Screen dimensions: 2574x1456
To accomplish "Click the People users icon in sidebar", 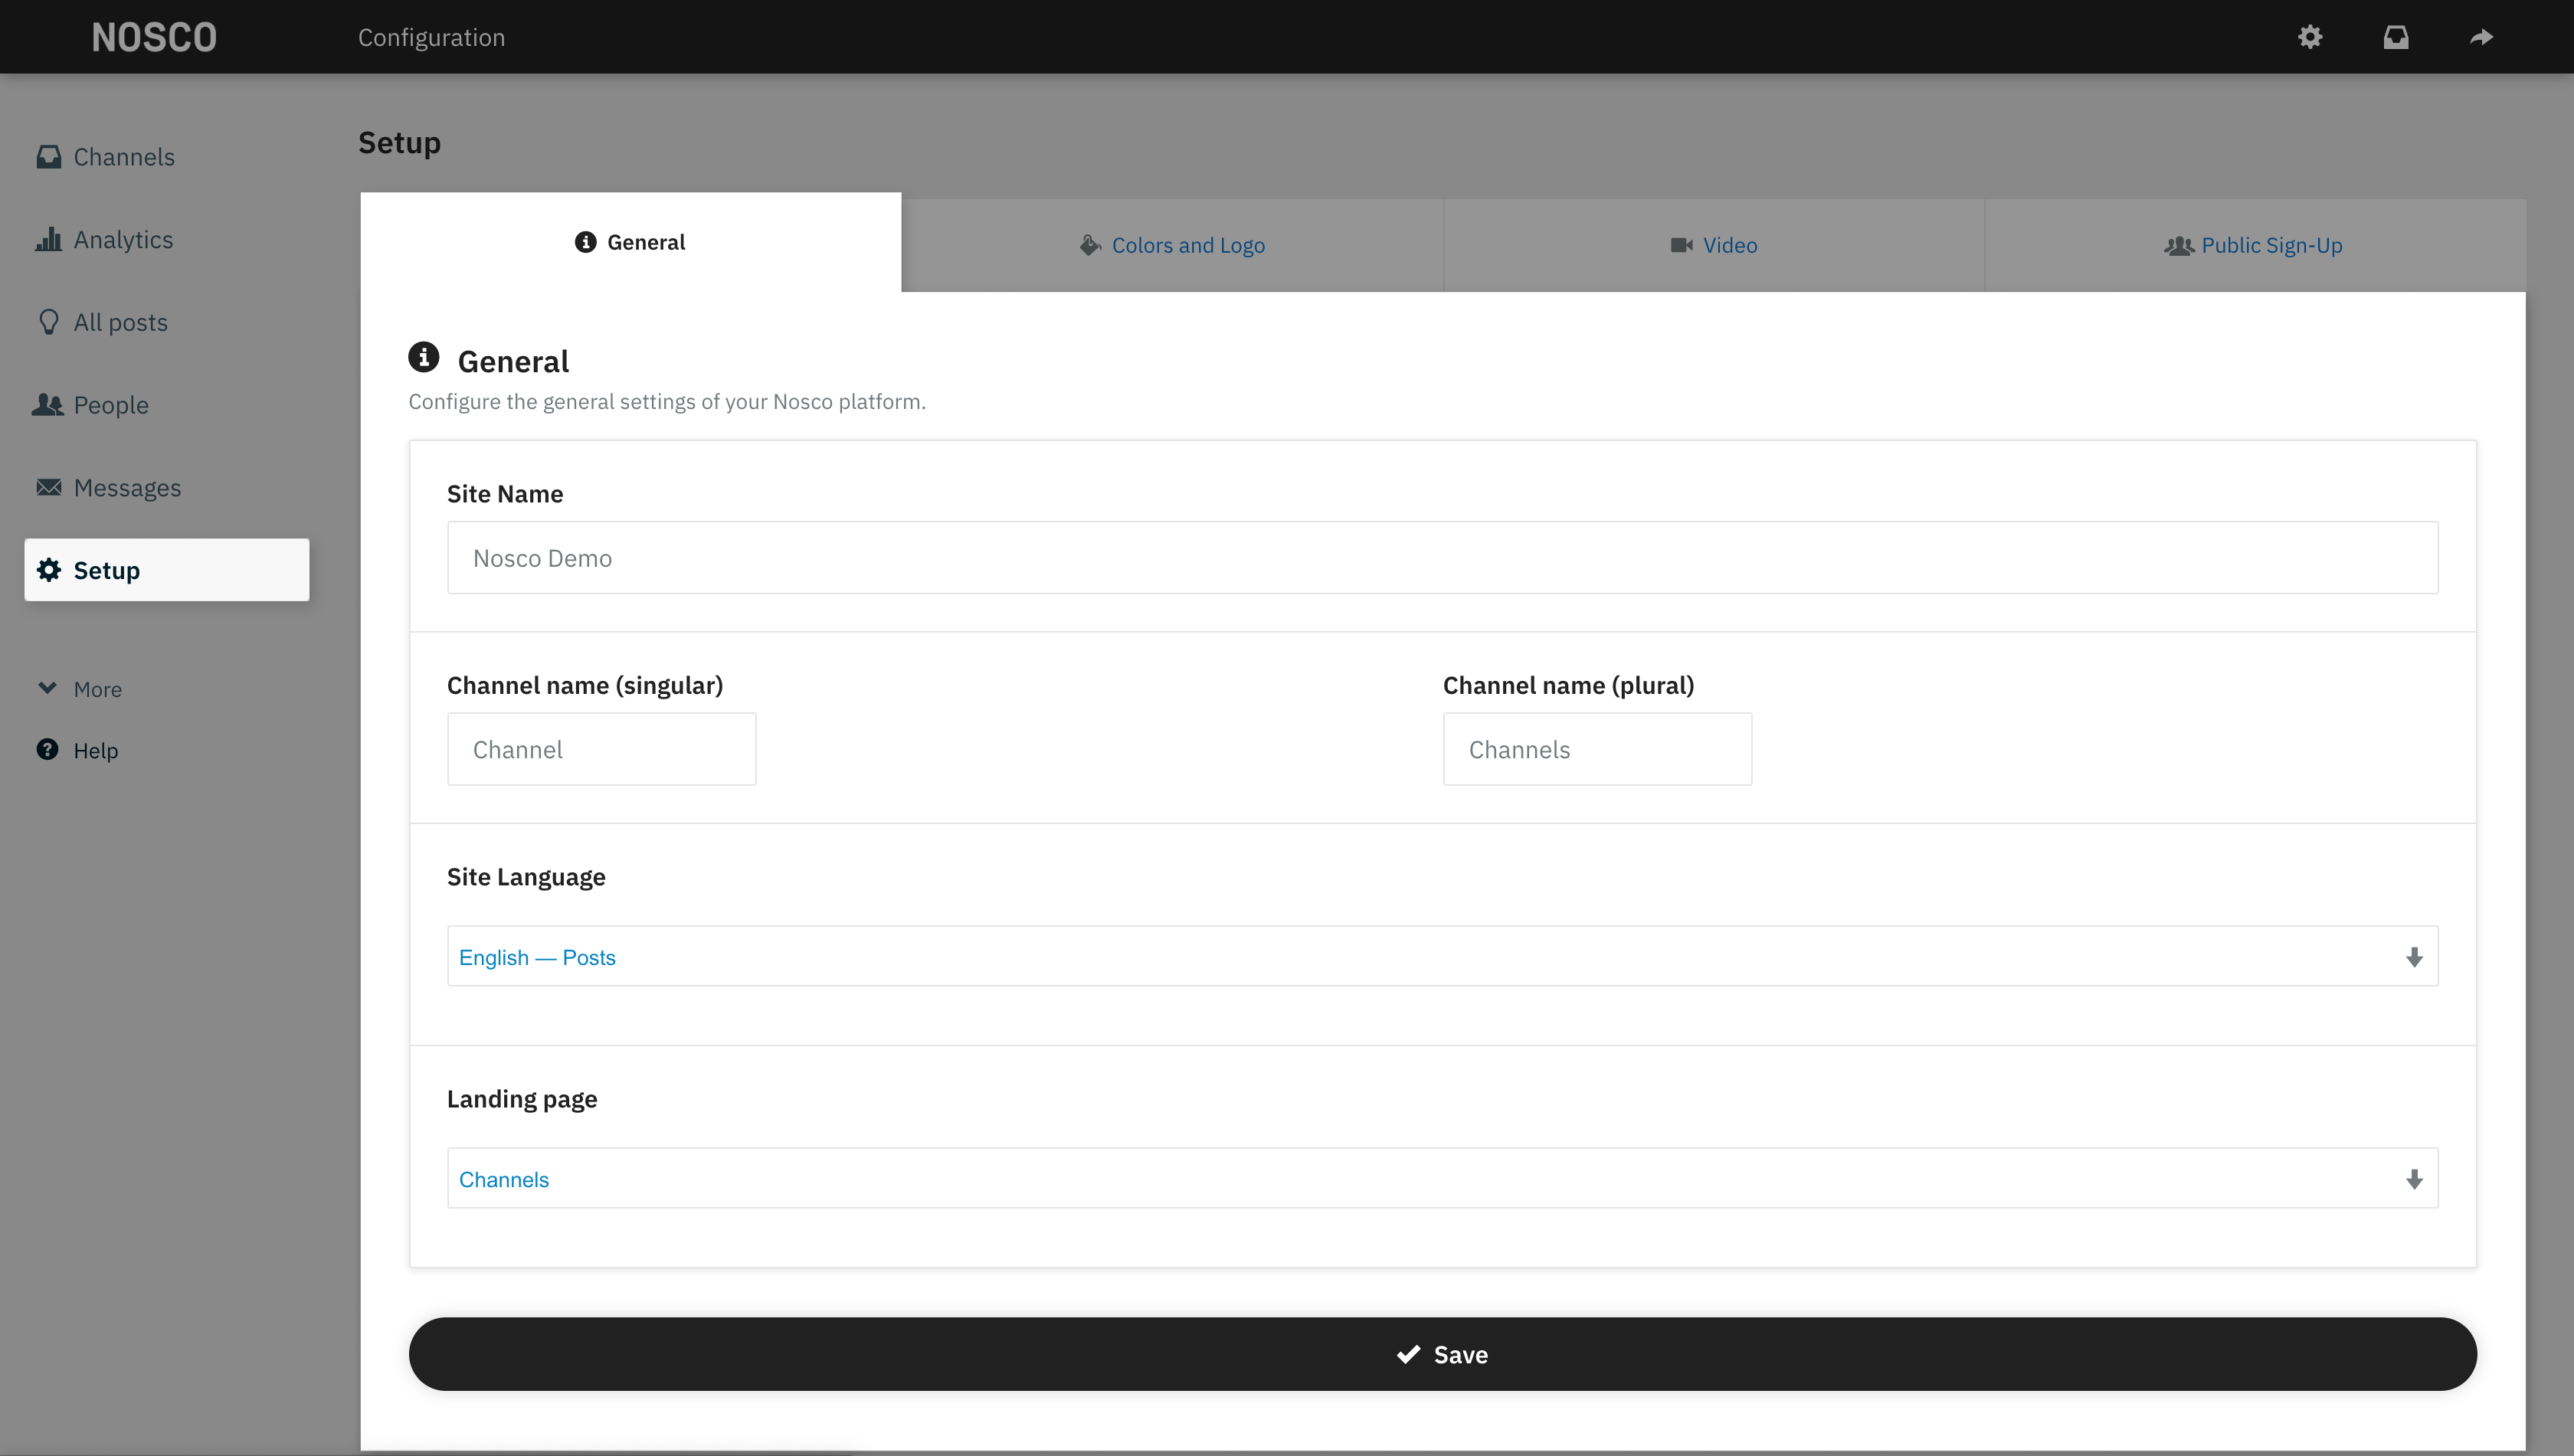I will pyautogui.click(x=48, y=405).
